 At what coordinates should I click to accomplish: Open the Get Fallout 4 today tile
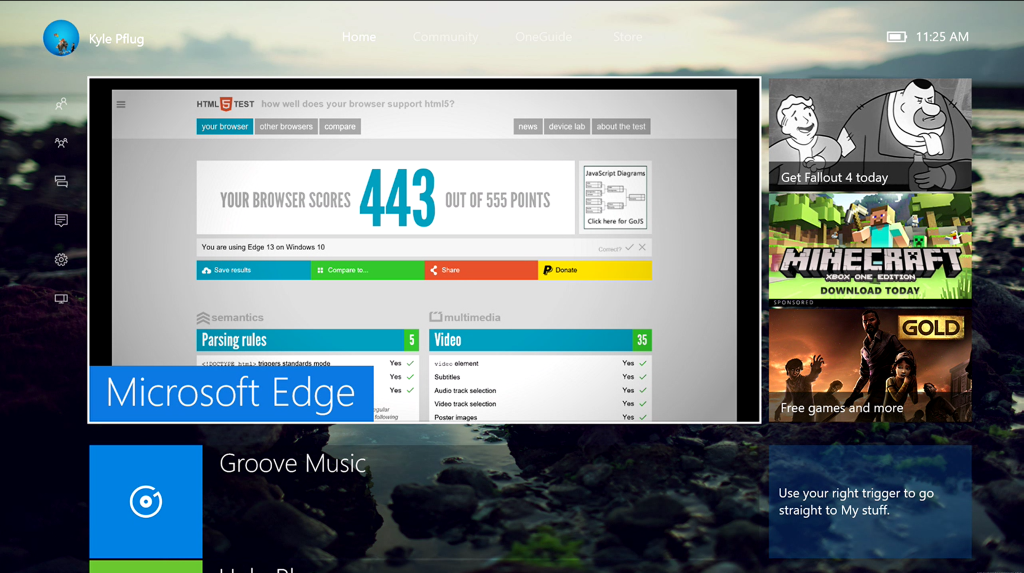(870, 135)
